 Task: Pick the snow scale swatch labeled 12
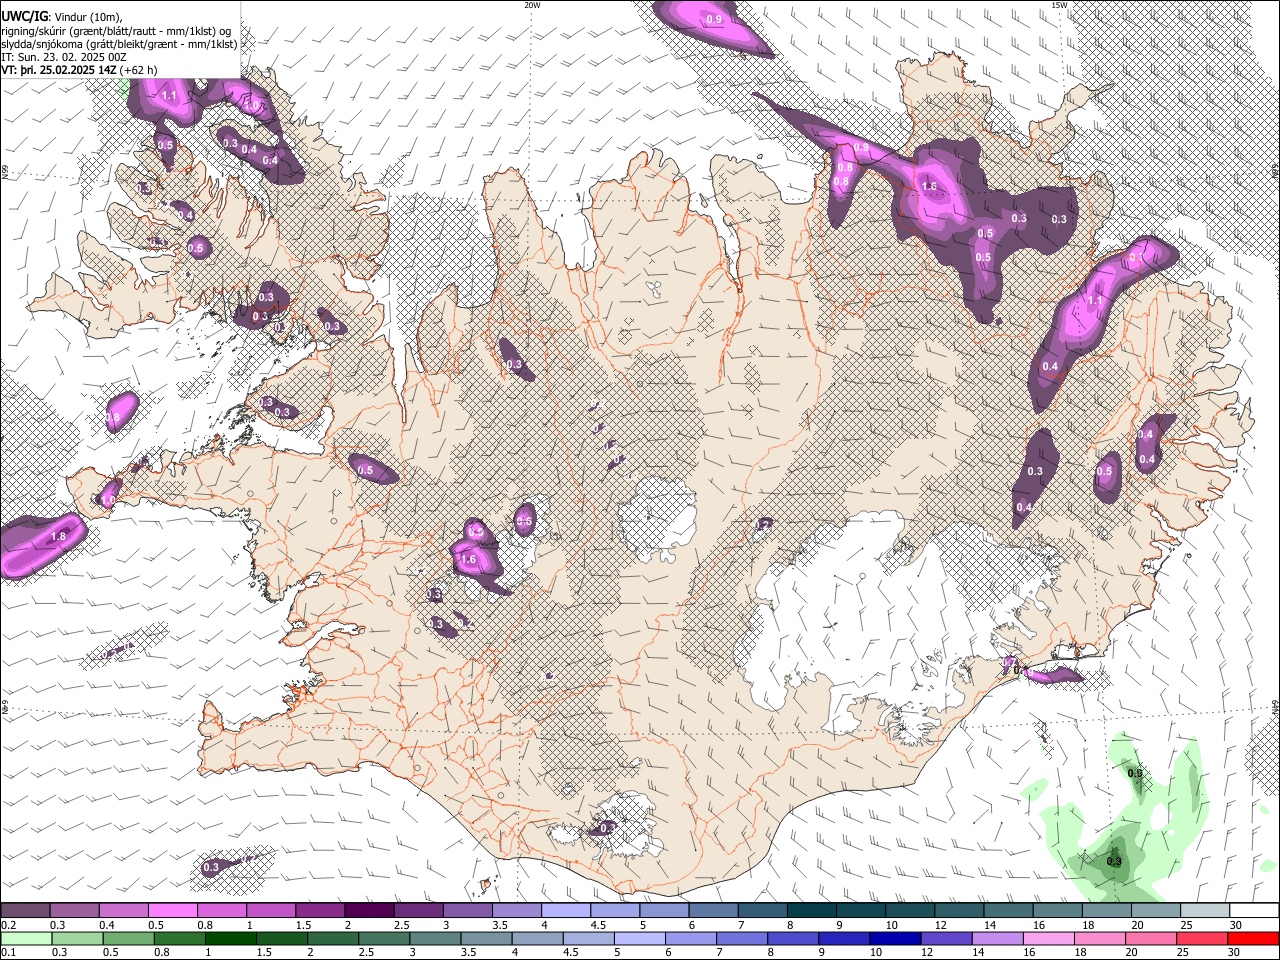tap(958, 911)
